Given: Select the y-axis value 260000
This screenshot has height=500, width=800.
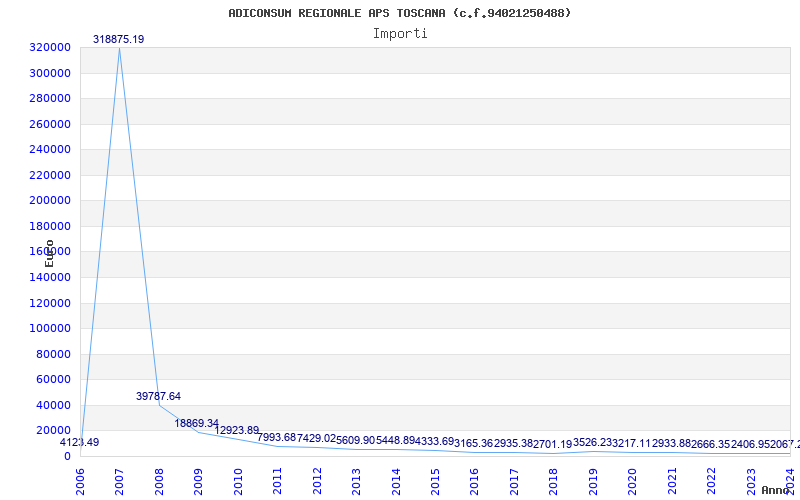Looking at the screenshot, I should (49, 124).
